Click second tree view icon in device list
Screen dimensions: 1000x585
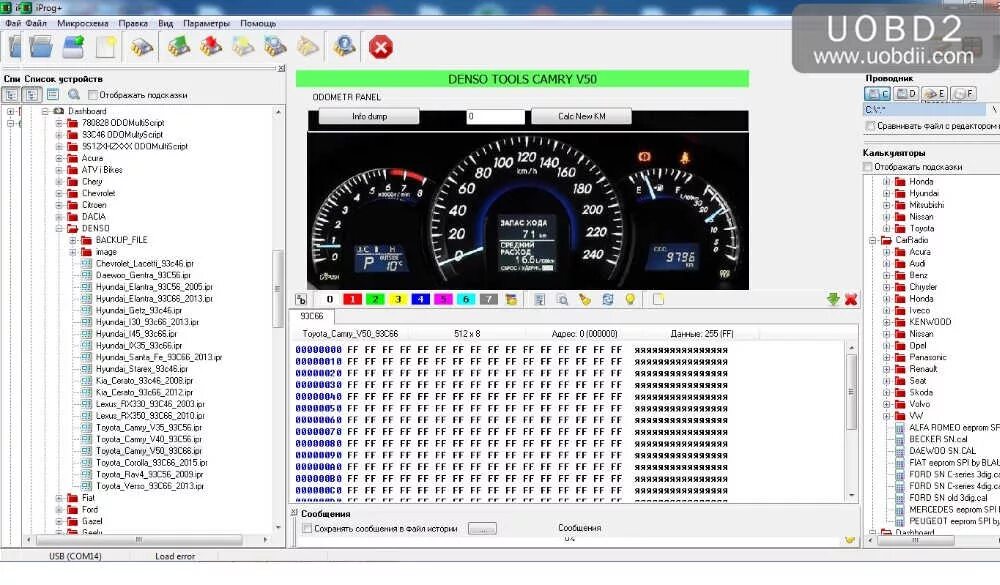point(31,94)
